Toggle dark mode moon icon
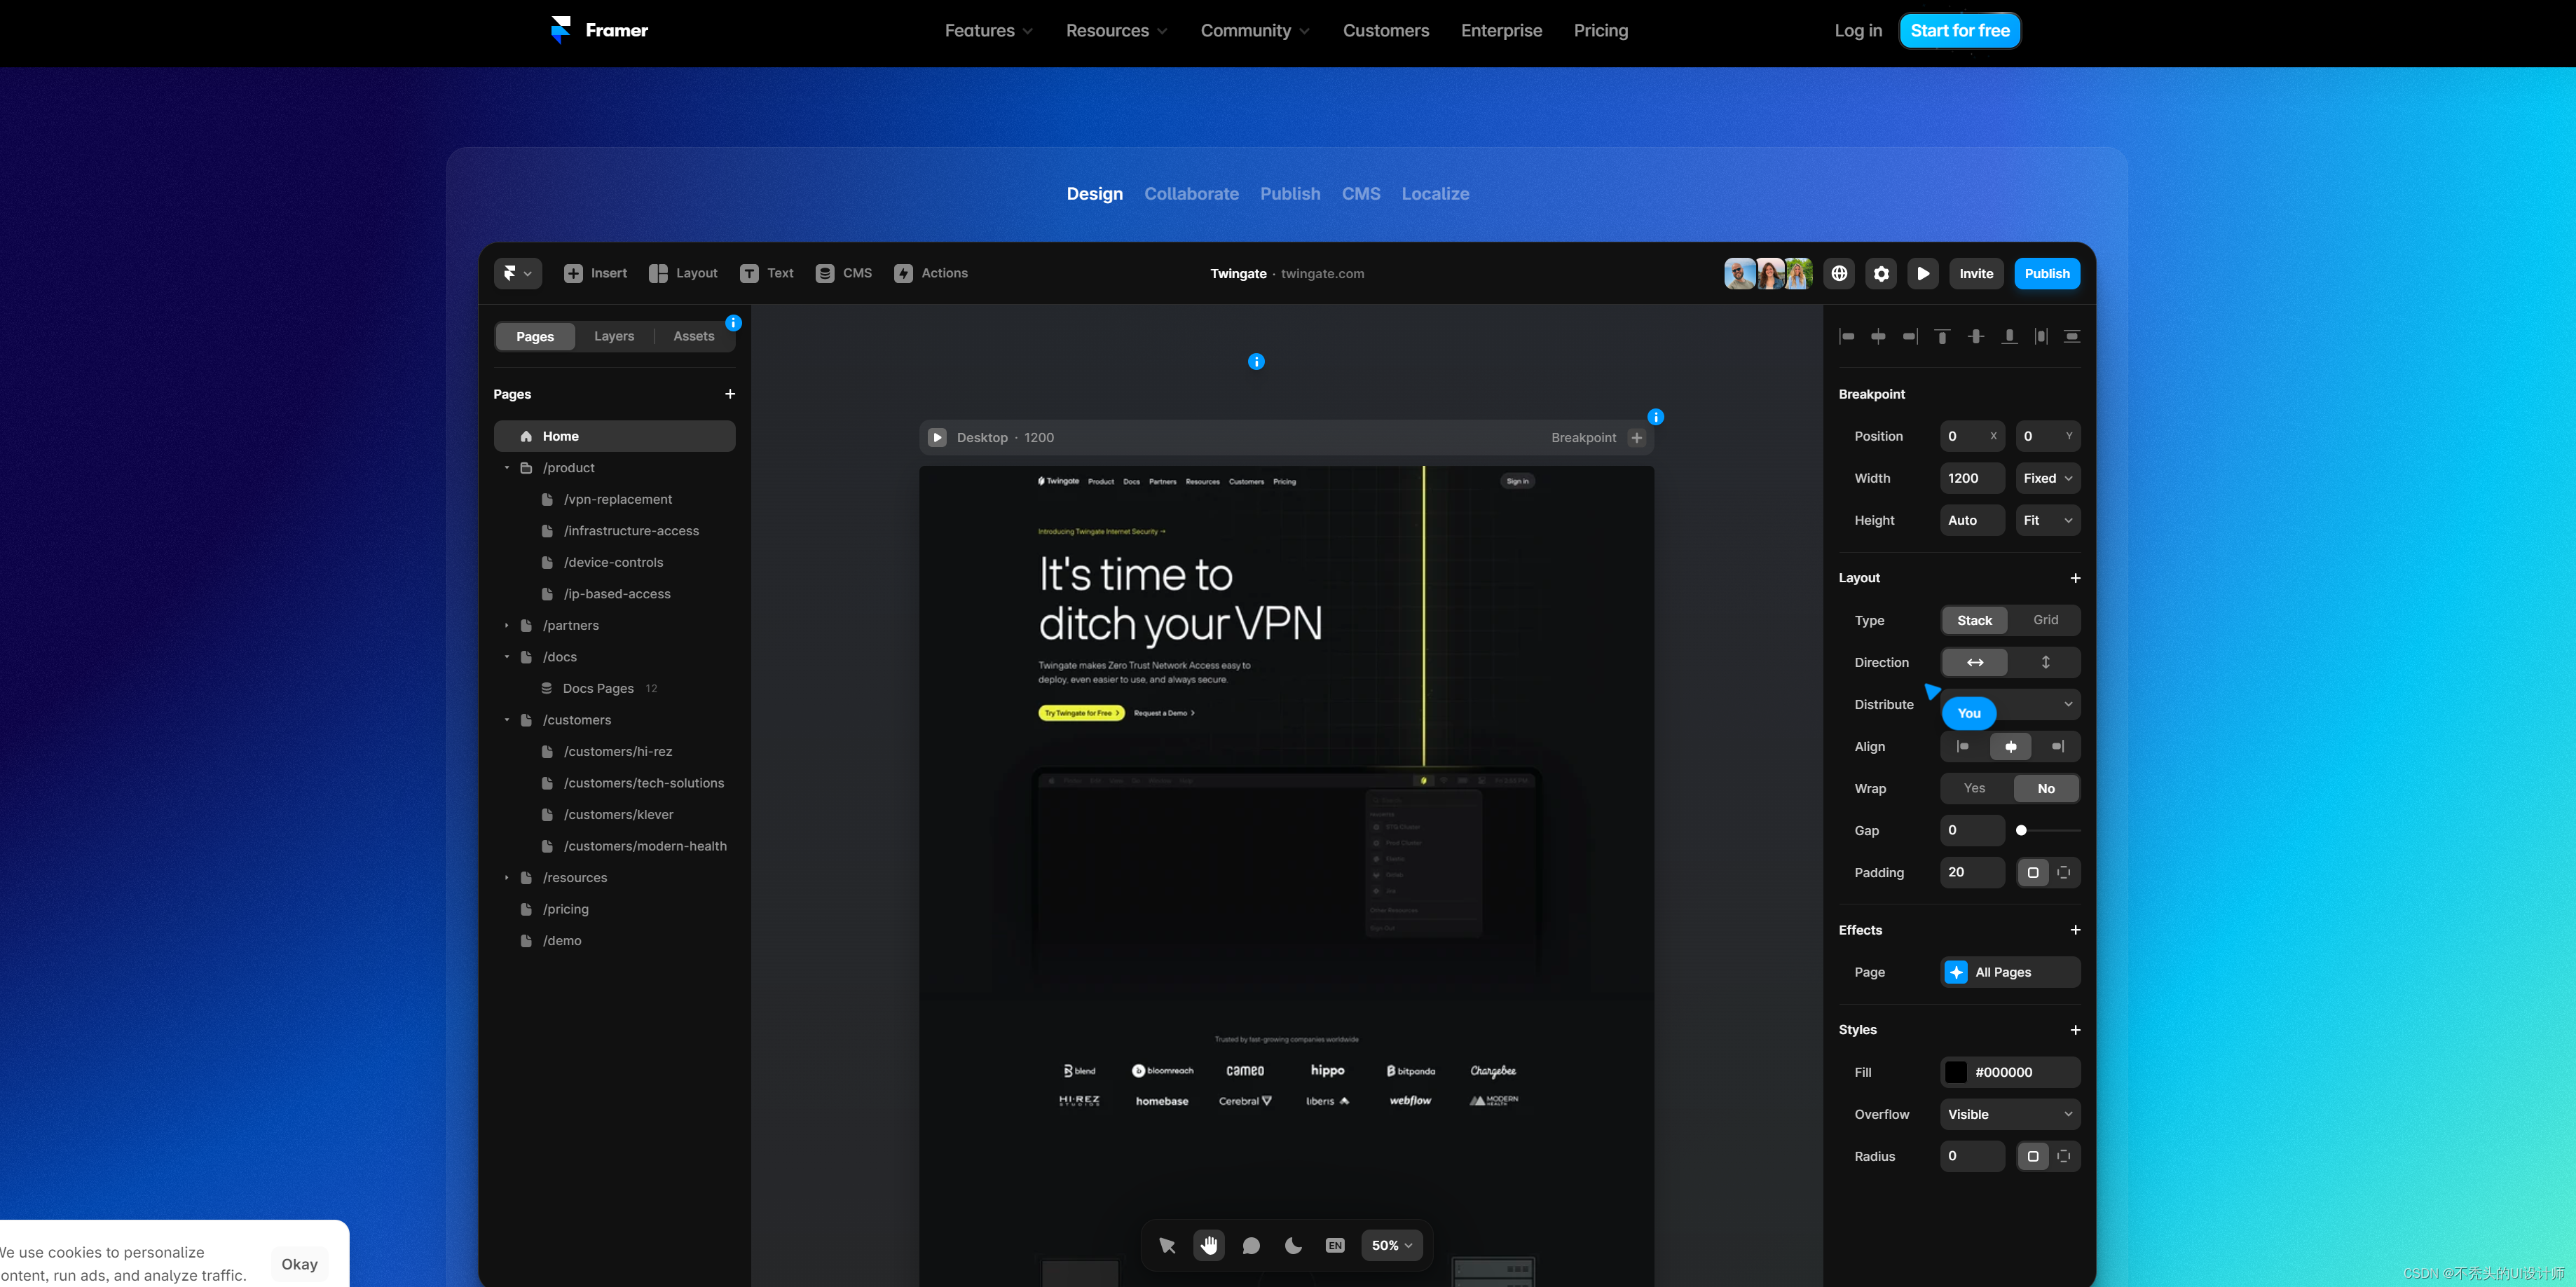The image size is (2576, 1287). (x=1293, y=1245)
